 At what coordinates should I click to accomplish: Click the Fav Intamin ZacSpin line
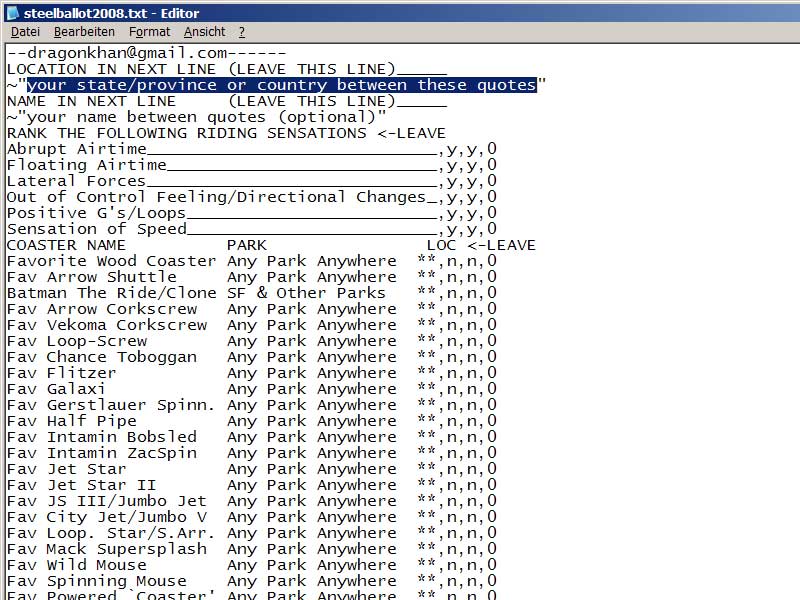tap(102, 453)
